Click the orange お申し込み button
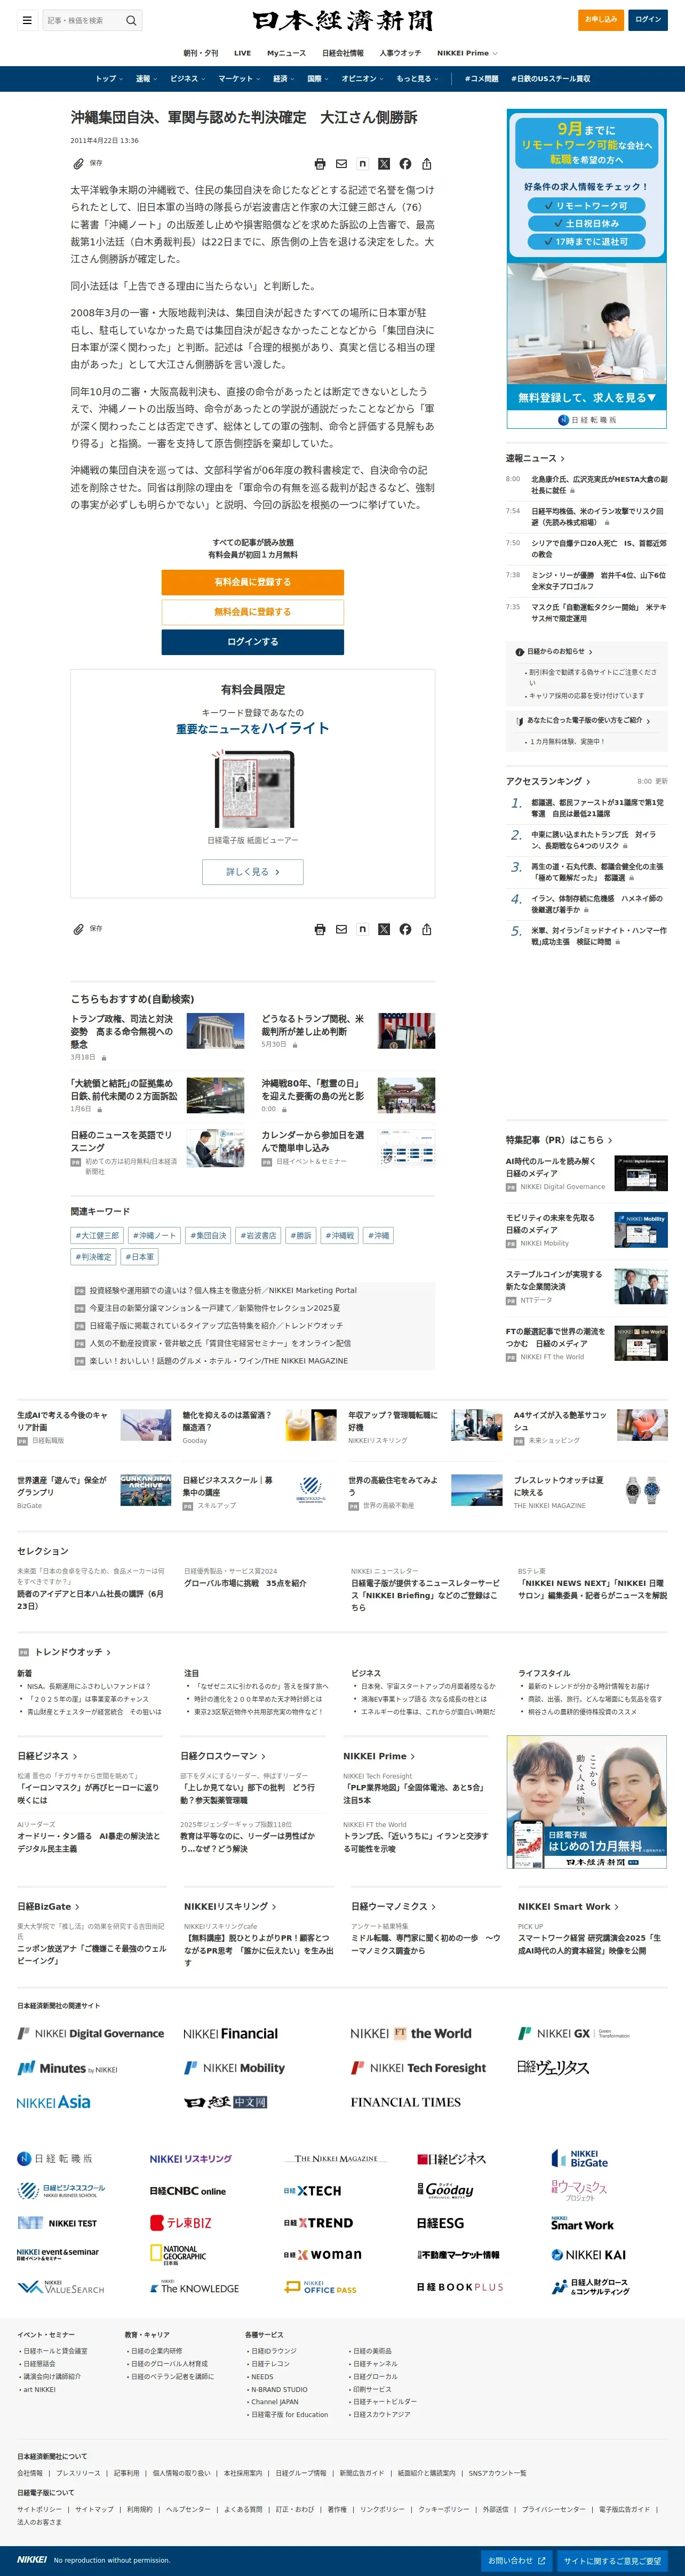This screenshot has height=2576, width=685. pos(601,19)
